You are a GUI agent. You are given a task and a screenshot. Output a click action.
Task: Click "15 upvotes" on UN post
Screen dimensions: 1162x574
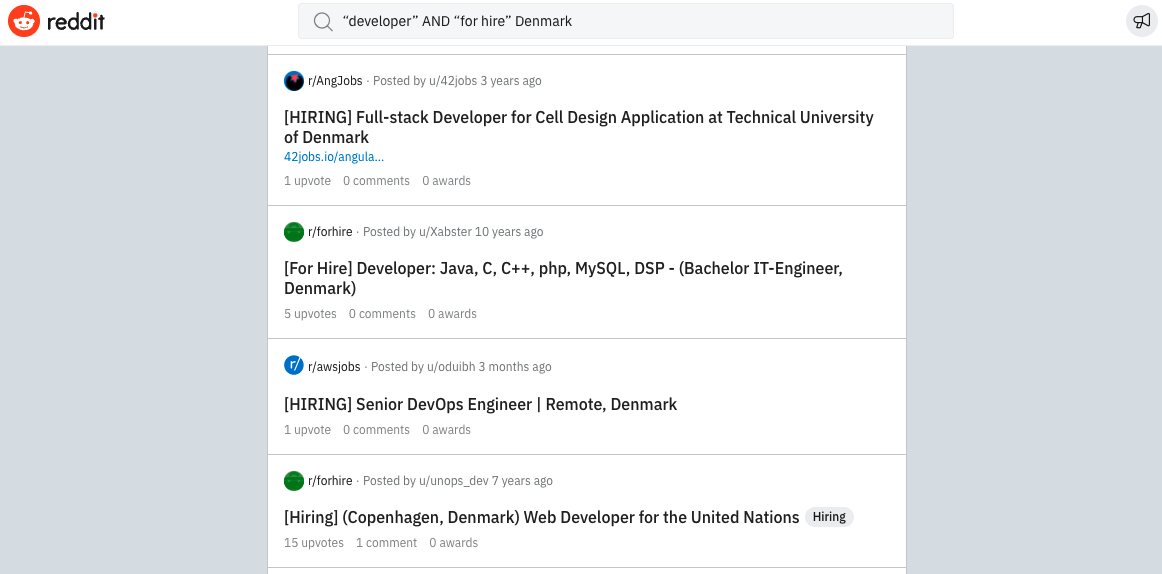[313, 543]
